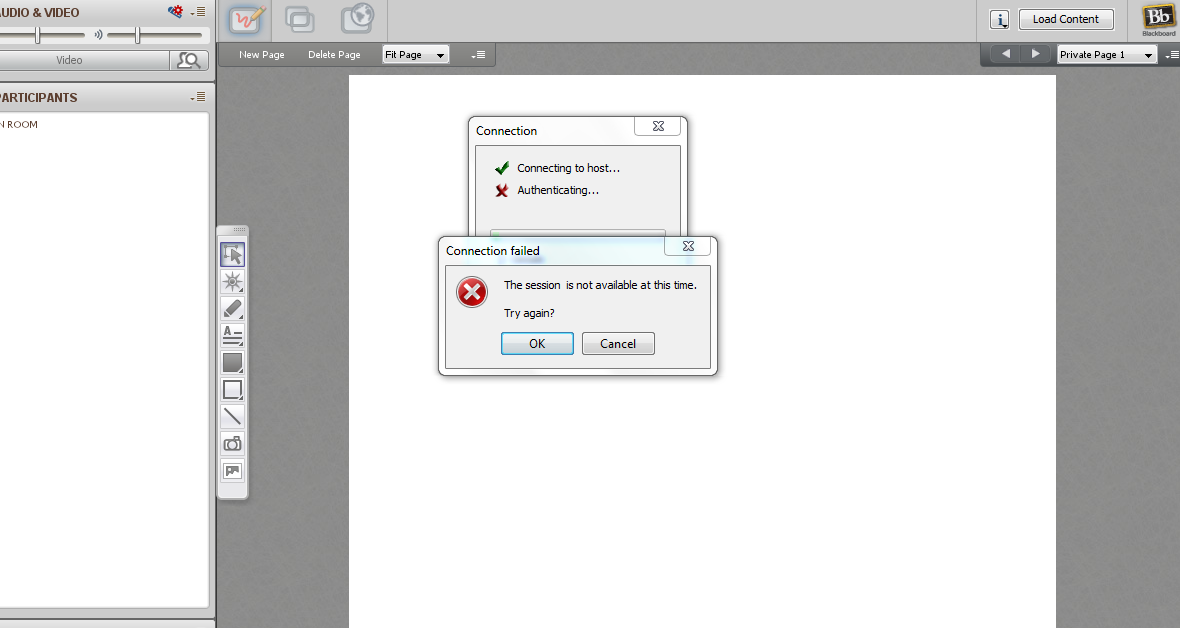Screen dimensions: 1180x628
Task: Click the Load Content button
Action: pos(1066,20)
